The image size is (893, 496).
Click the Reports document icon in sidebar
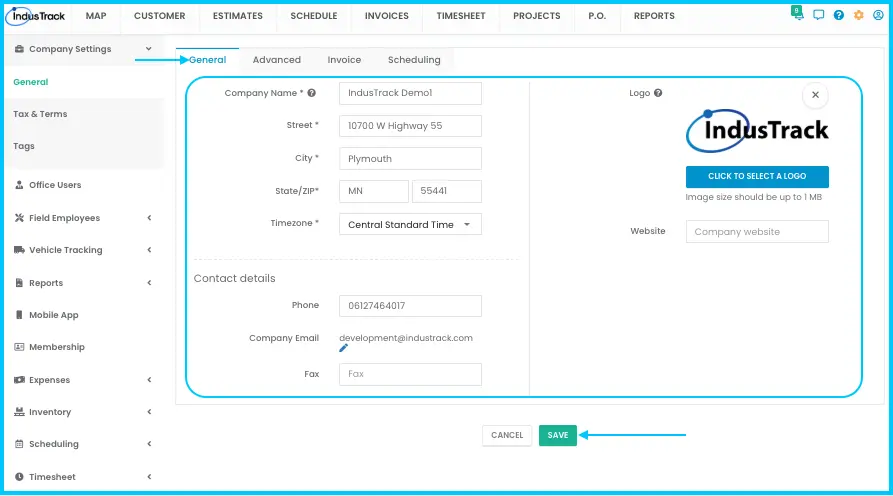tap(19, 283)
